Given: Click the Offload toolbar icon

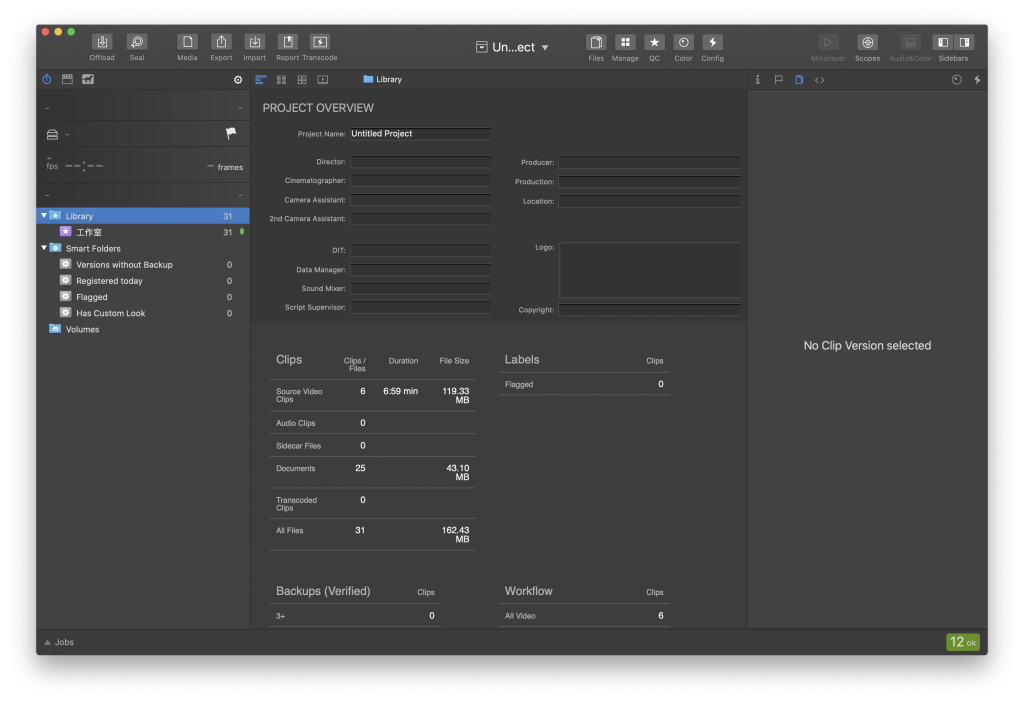Looking at the screenshot, I should (x=102, y=42).
